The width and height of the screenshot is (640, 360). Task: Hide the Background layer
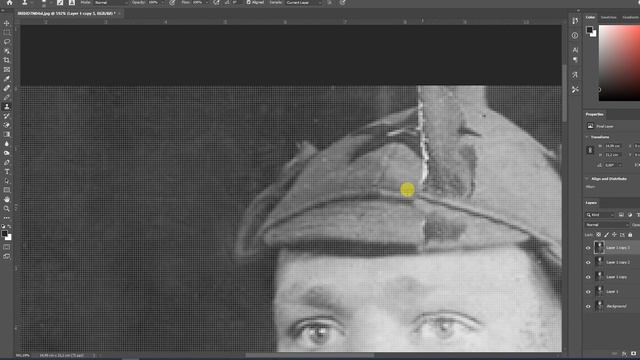(x=588, y=307)
